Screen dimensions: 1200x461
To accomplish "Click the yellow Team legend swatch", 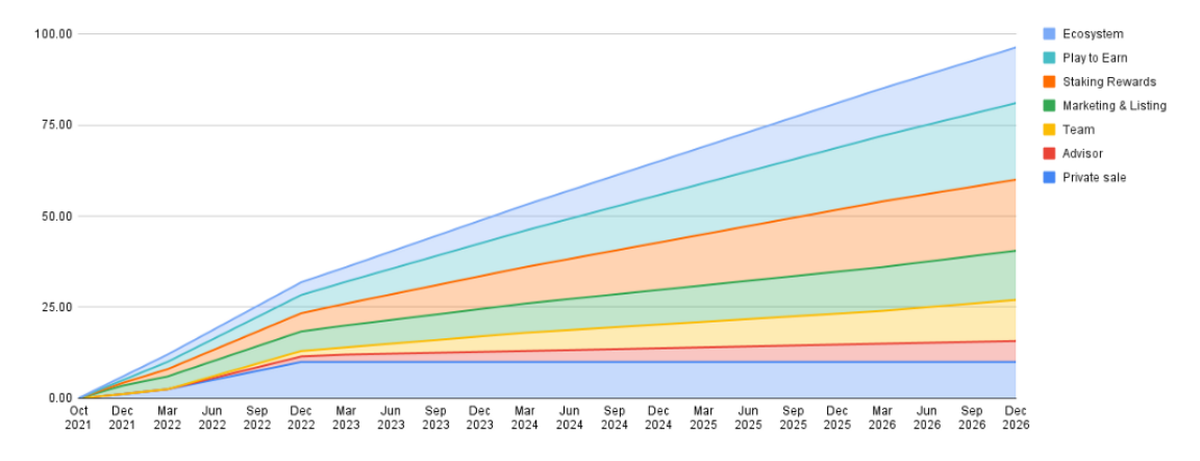I will pyautogui.click(x=1049, y=130).
